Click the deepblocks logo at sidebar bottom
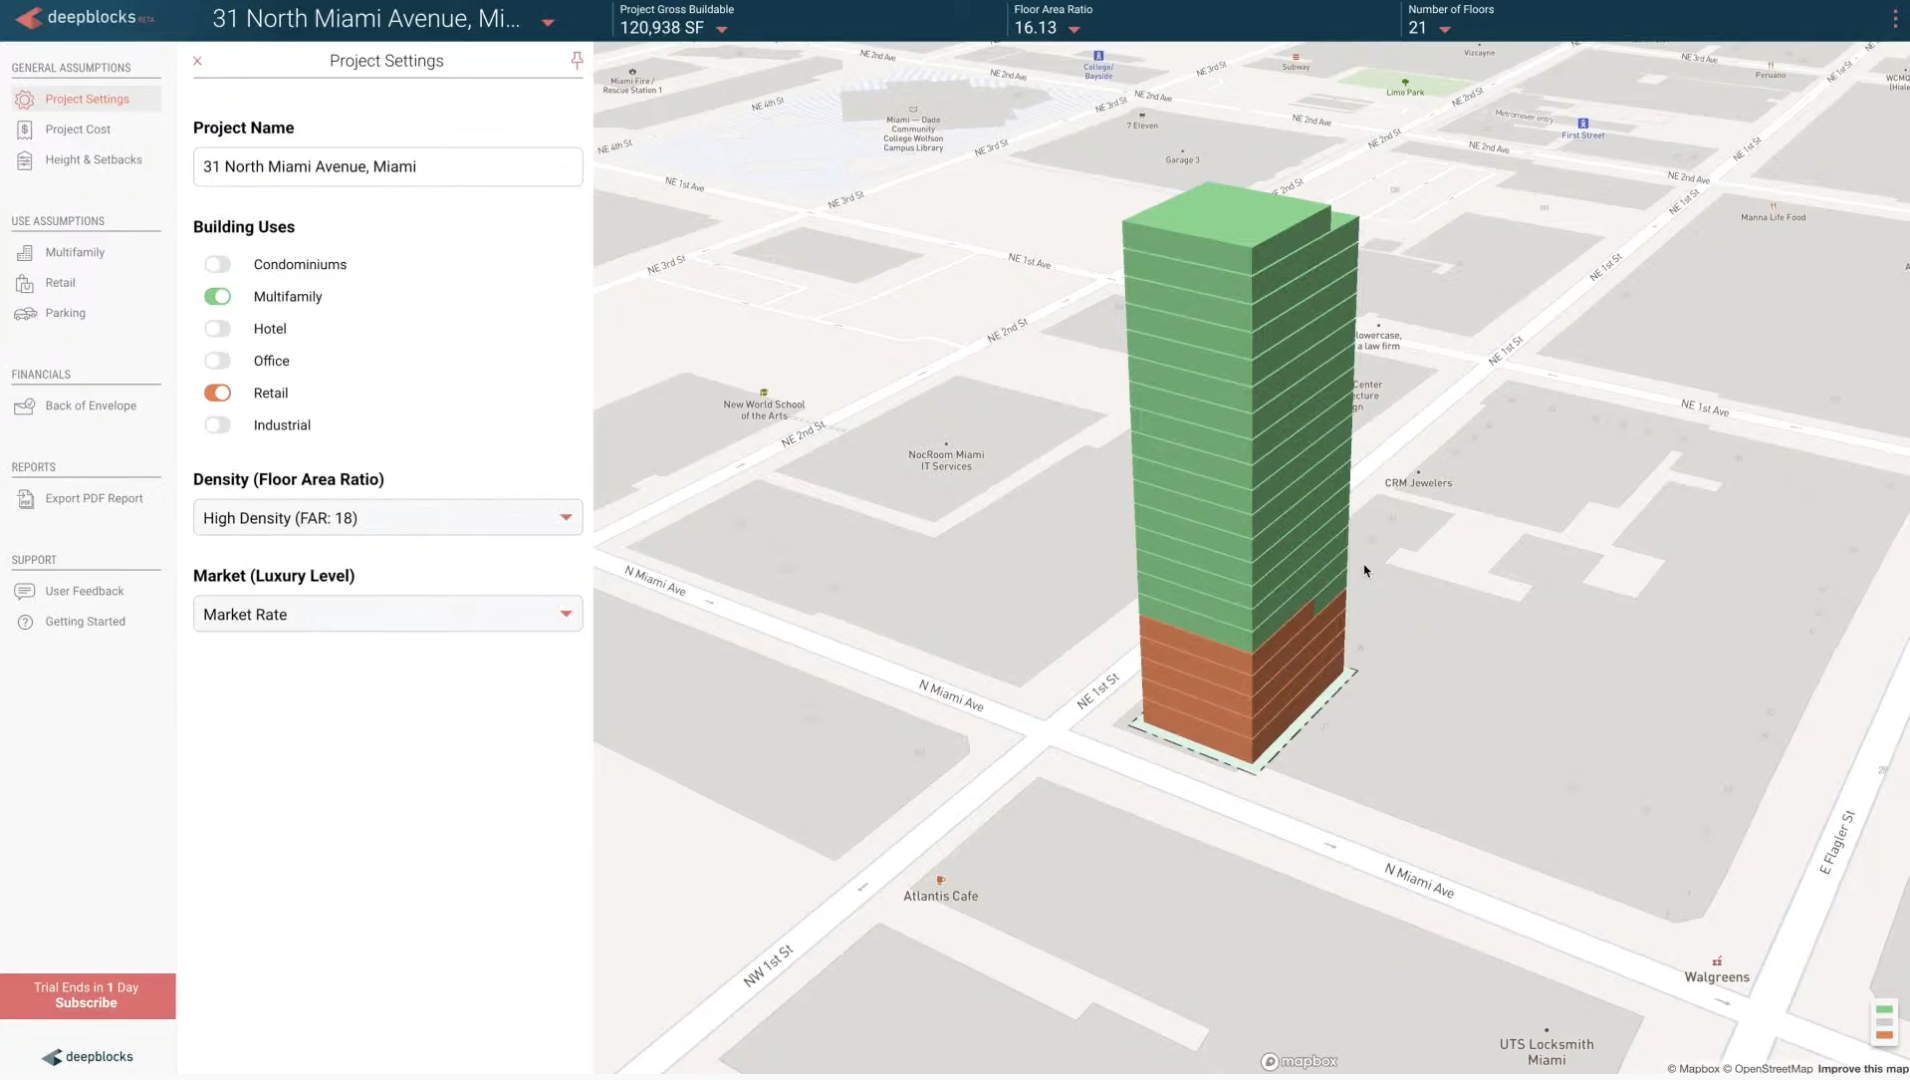The image size is (1910, 1080). pos(87,1056)
